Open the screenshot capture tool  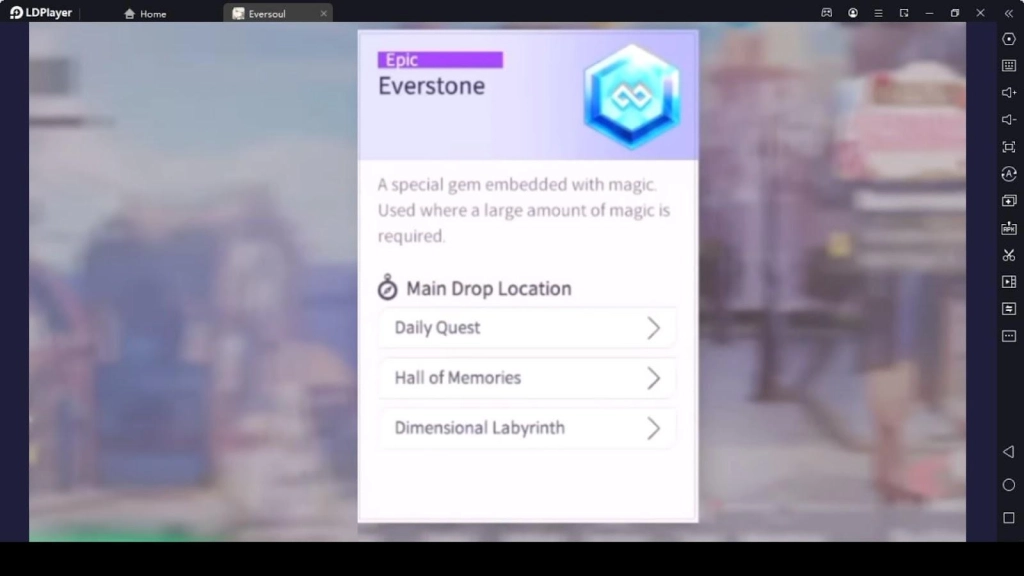pyautogui.click(x=1009, y=254)
